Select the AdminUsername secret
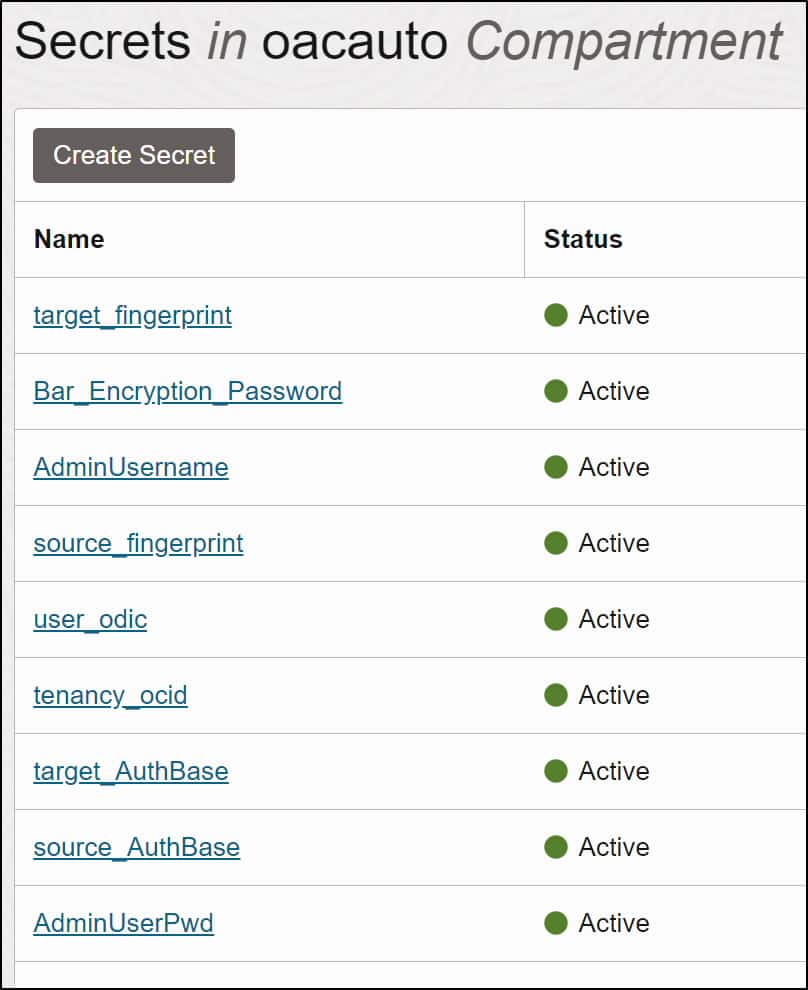The image size is (808, 990). point(130,467)
